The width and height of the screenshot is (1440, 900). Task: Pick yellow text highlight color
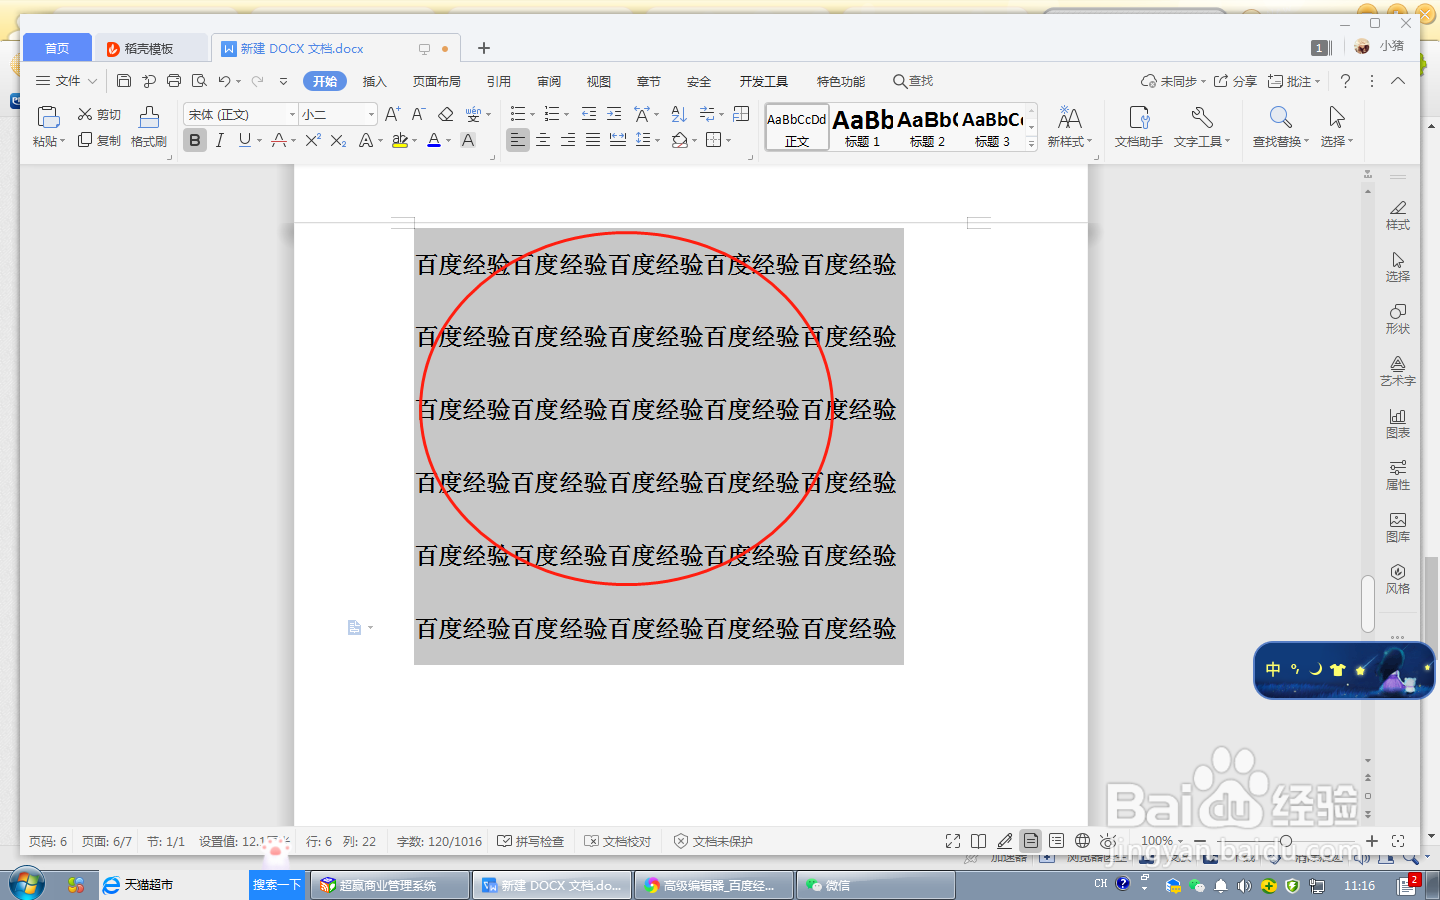tap(400, 140)
